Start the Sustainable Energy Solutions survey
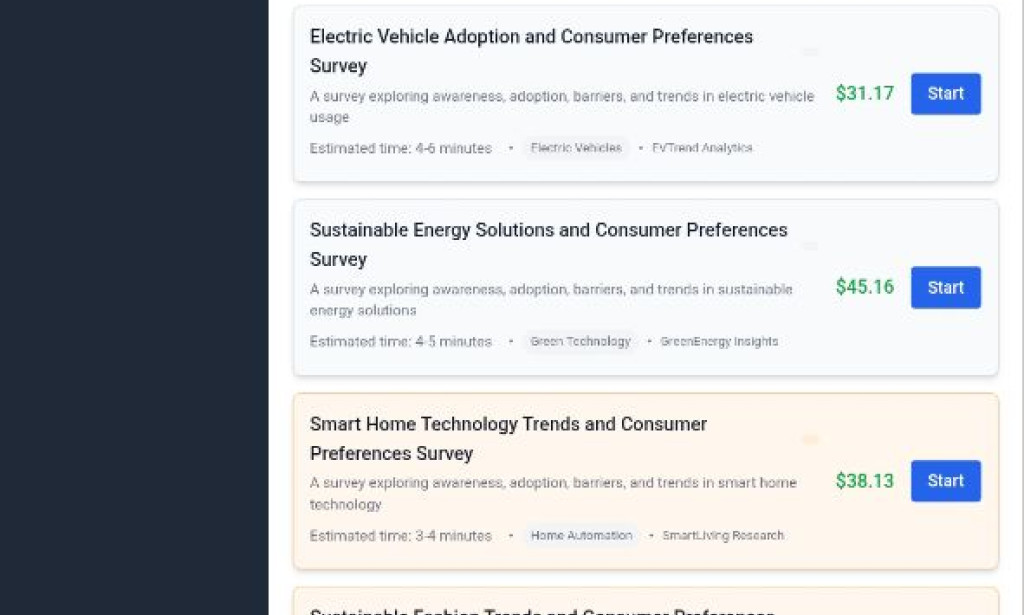This screenshot has height=615, width=1024. click(944, 287)
